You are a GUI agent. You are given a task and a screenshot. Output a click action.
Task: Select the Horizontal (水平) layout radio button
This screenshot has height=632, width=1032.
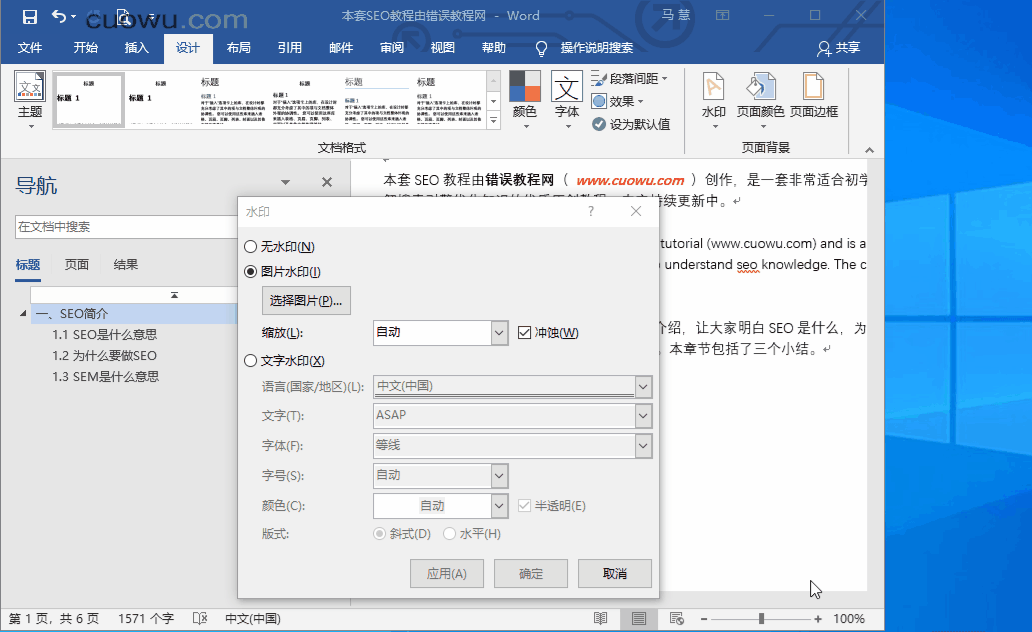(450, 534)
